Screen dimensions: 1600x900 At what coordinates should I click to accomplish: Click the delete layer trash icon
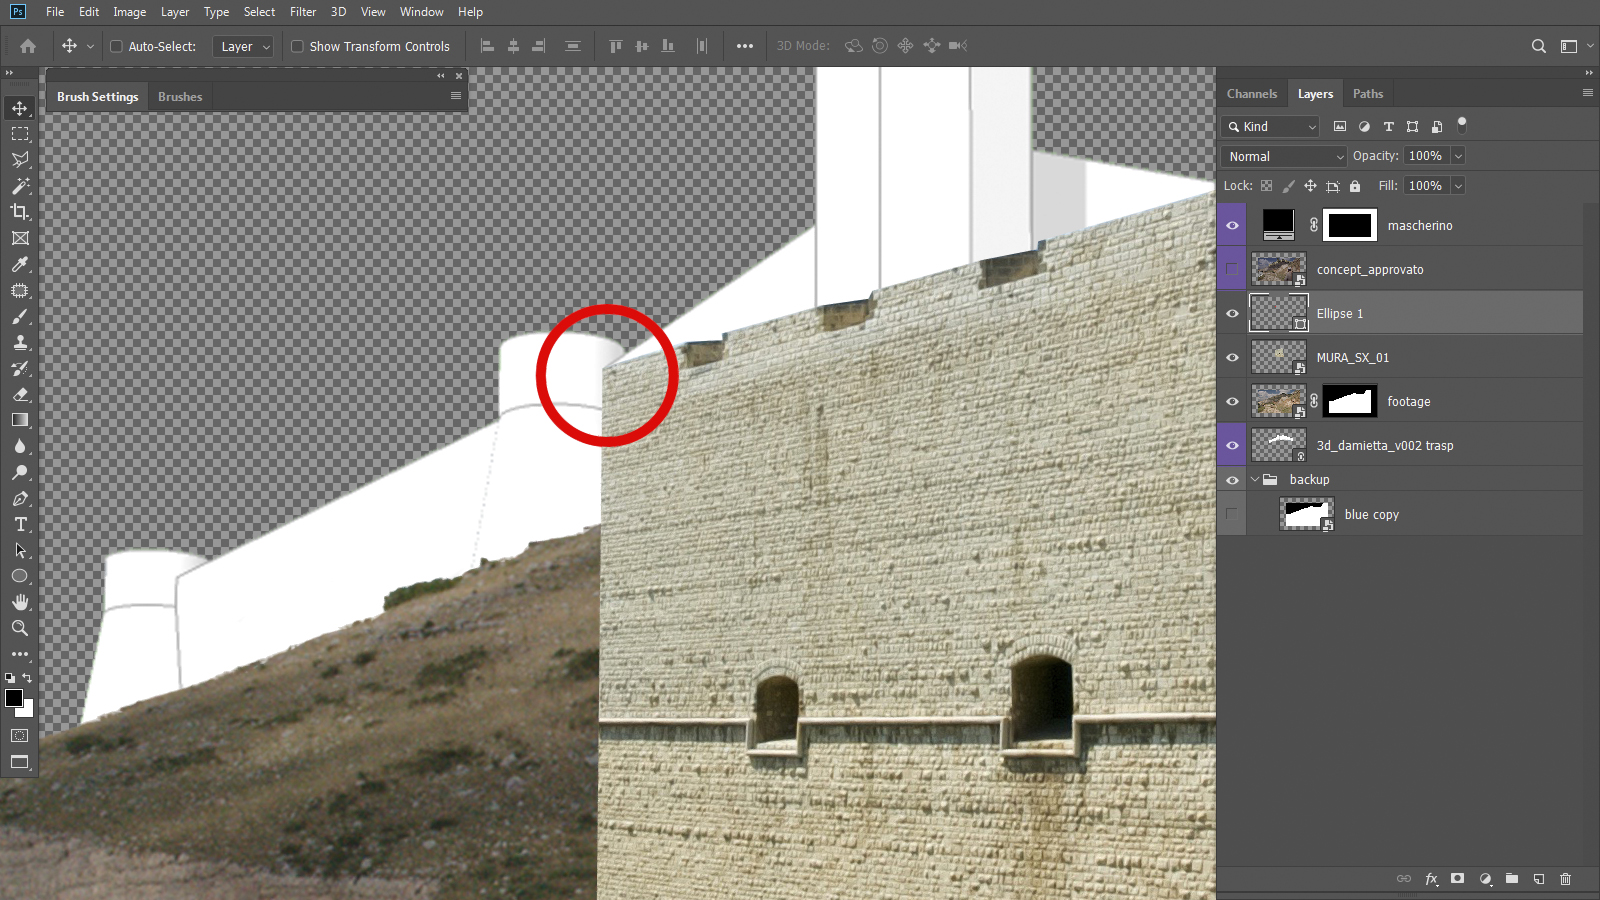point(1566,879)
